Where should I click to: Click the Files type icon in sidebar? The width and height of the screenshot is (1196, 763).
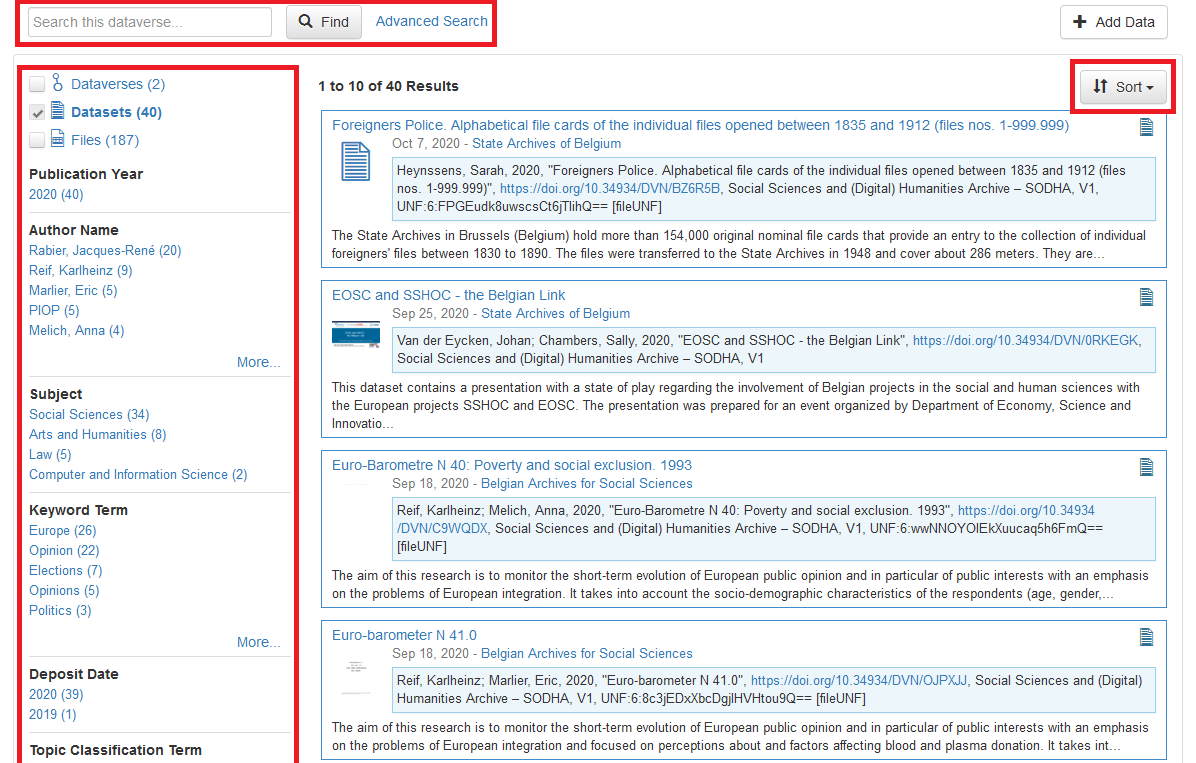pyautogui.click(x=58, y=139)
